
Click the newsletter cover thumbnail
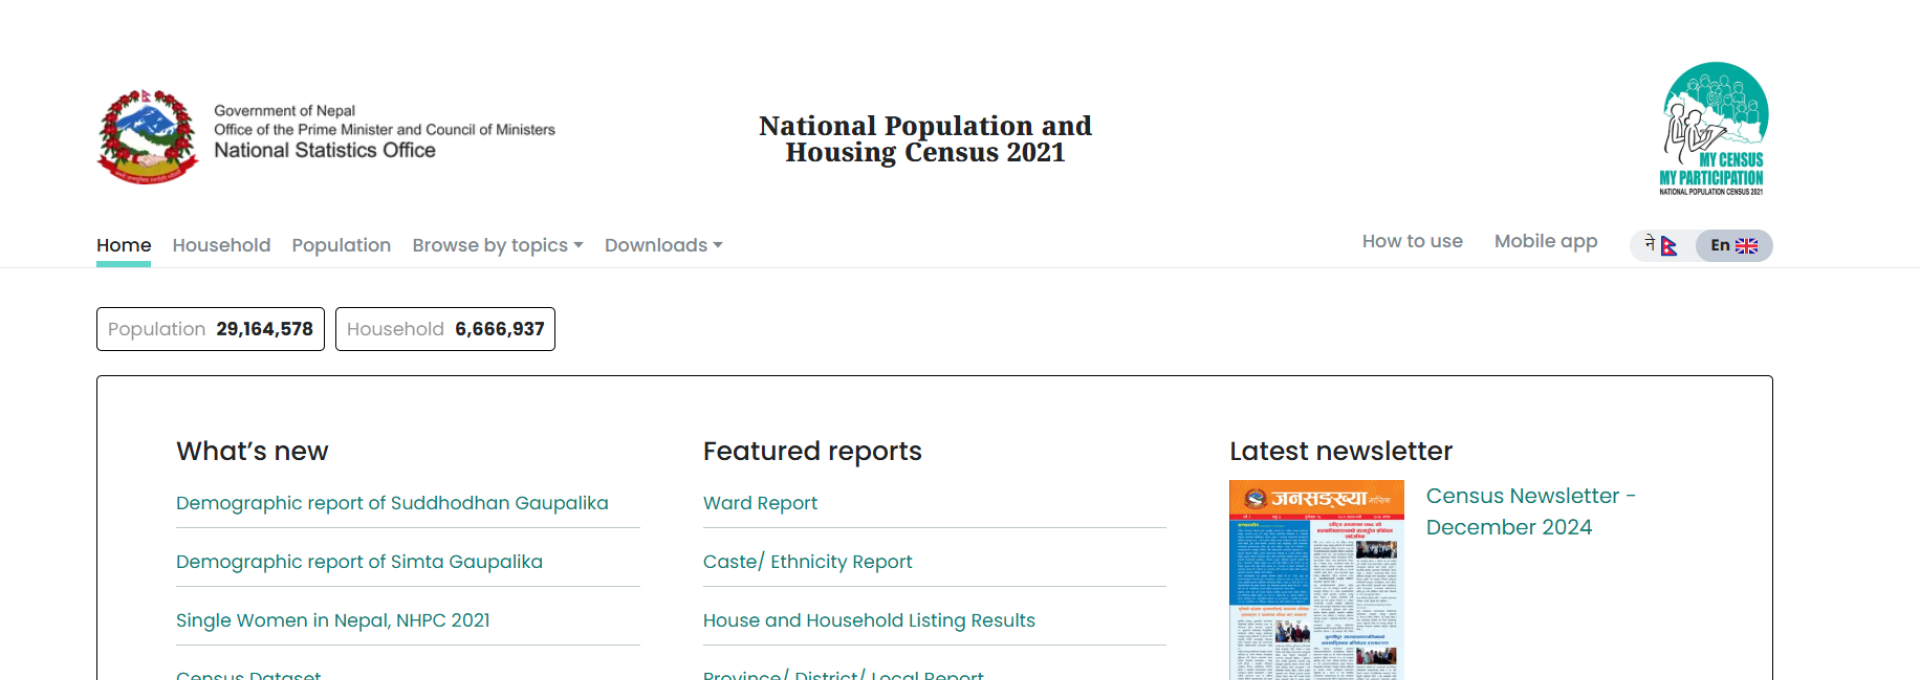point(1316,580)
